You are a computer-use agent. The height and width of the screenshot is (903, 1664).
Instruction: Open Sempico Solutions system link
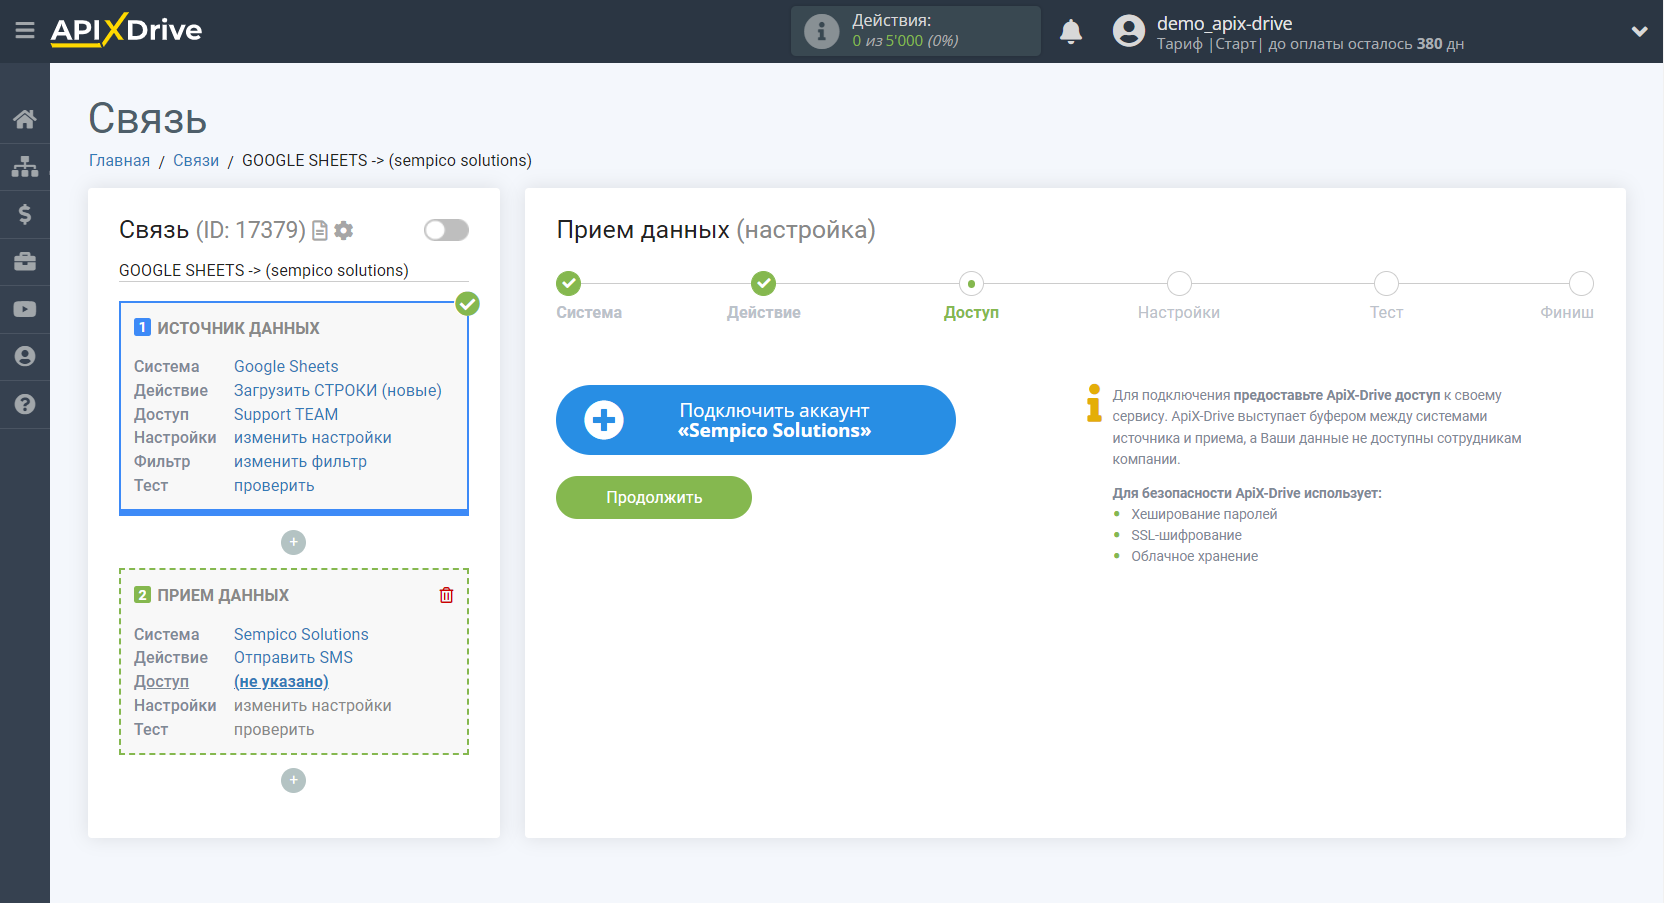click(301, 634)
